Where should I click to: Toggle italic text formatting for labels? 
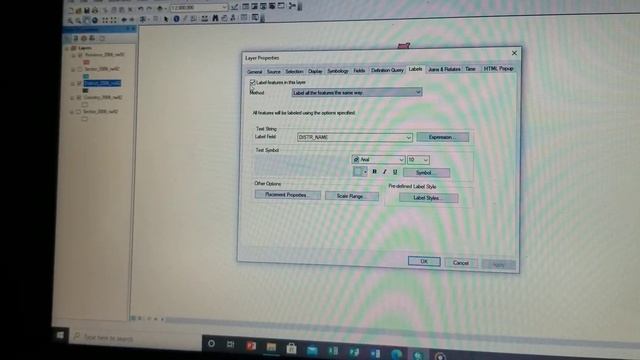384,172
